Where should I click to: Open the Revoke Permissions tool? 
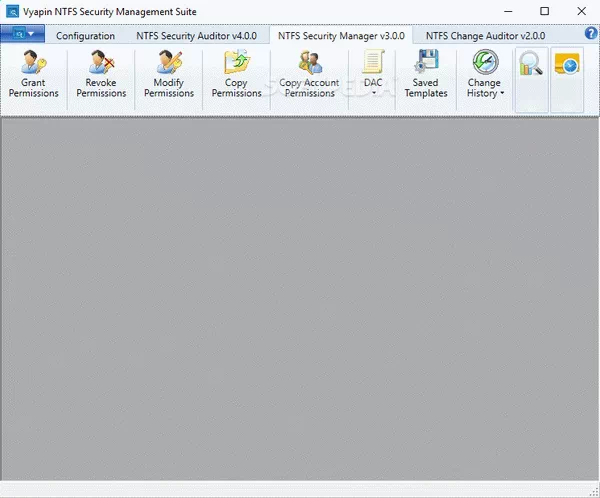coord(101,75)
